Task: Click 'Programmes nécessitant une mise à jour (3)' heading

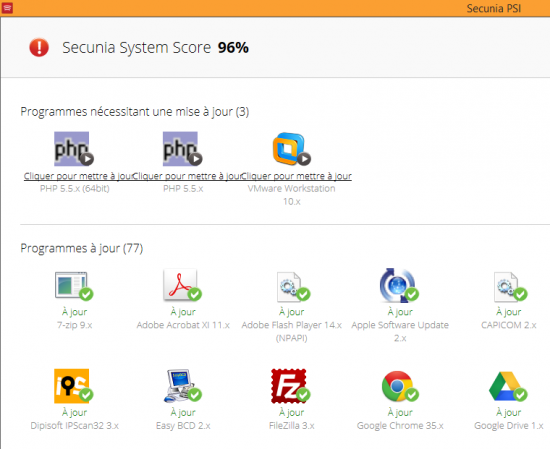Action: 135,112
